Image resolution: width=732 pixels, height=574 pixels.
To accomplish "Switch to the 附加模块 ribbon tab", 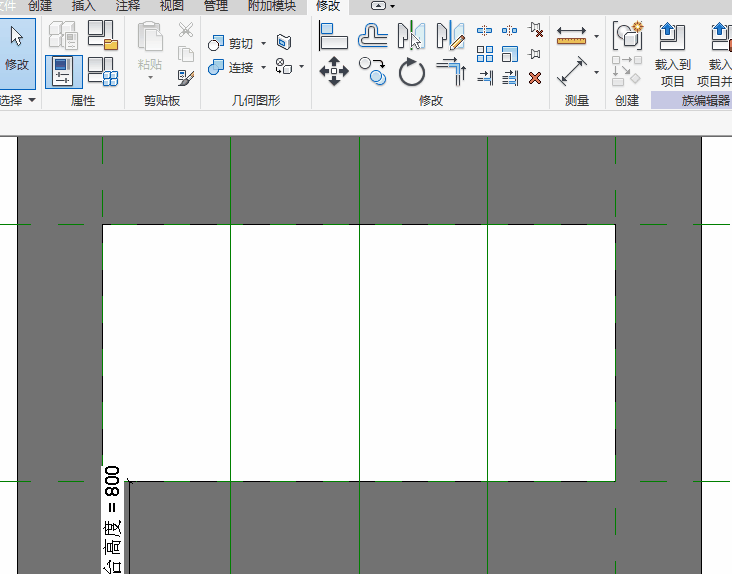I will [x=272, y=6].
